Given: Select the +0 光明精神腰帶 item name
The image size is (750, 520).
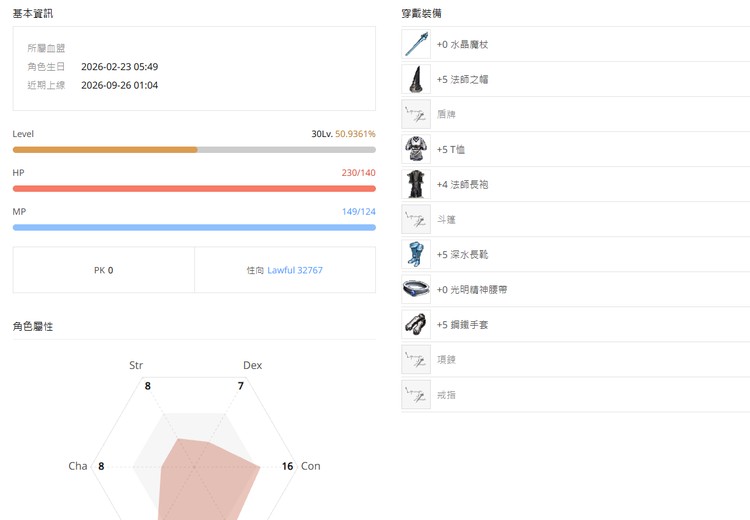Looking at the screenshot, I should [x=472, y=289].
